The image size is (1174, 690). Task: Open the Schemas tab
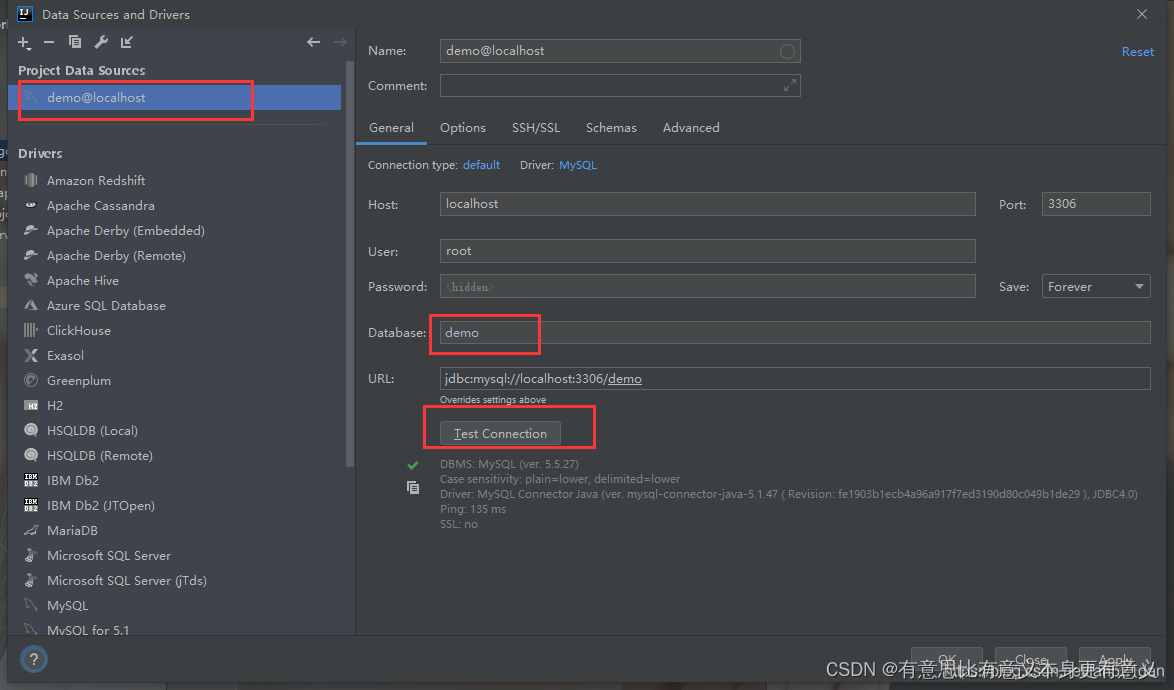point(611,128)
